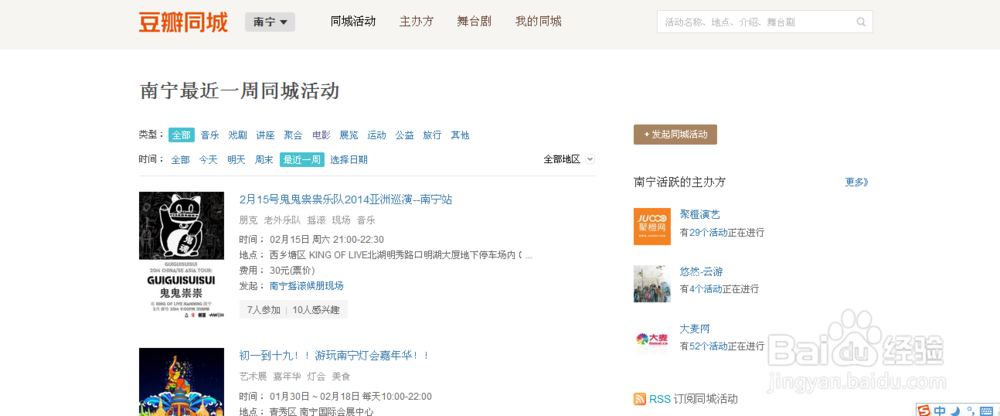Open the GUIGUISUISUI event poster thumbnail
The image size is (1000, 416).
[182, 255]
